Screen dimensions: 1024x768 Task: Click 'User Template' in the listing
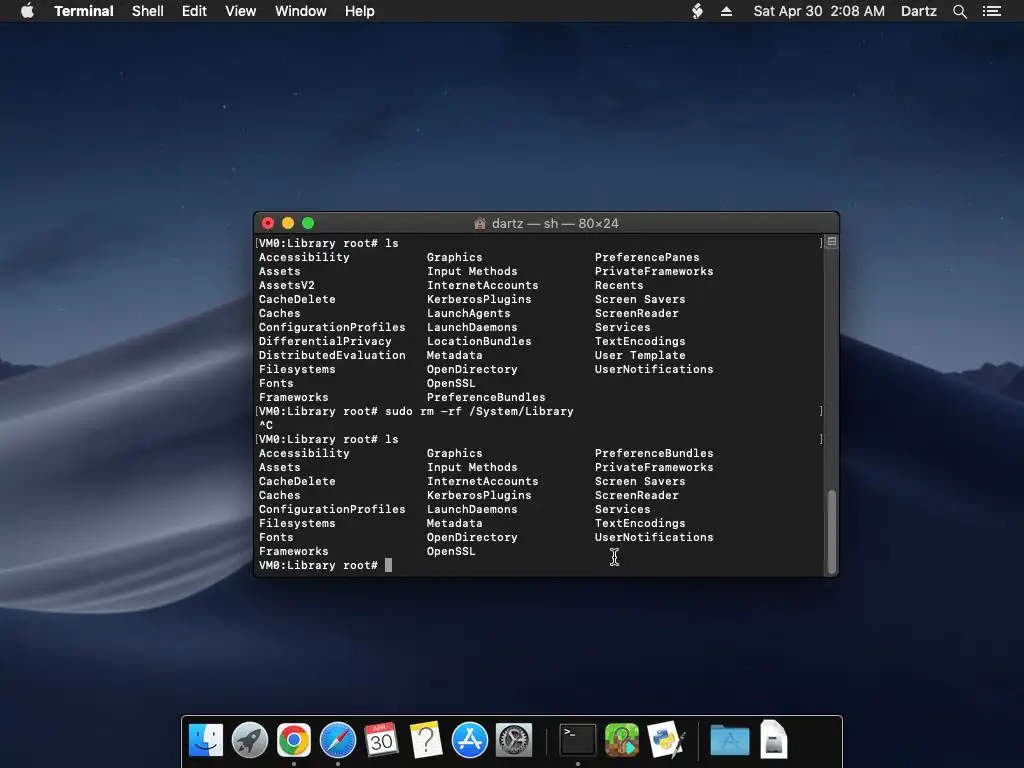[x=640, y=355]
